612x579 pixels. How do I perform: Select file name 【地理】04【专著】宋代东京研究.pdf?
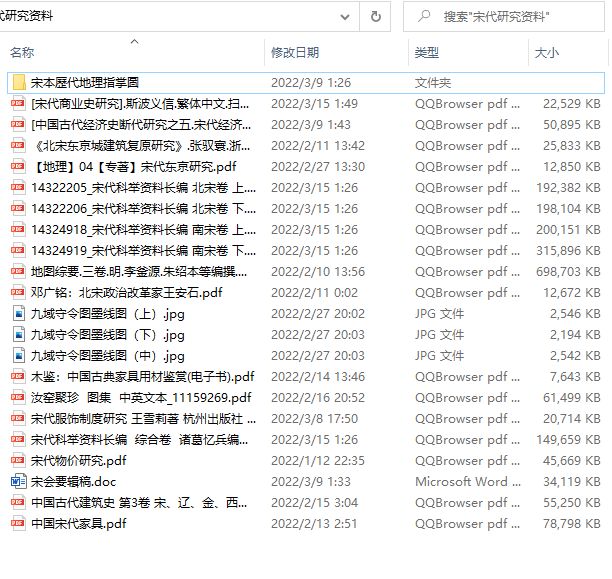(x=134, y=167)
